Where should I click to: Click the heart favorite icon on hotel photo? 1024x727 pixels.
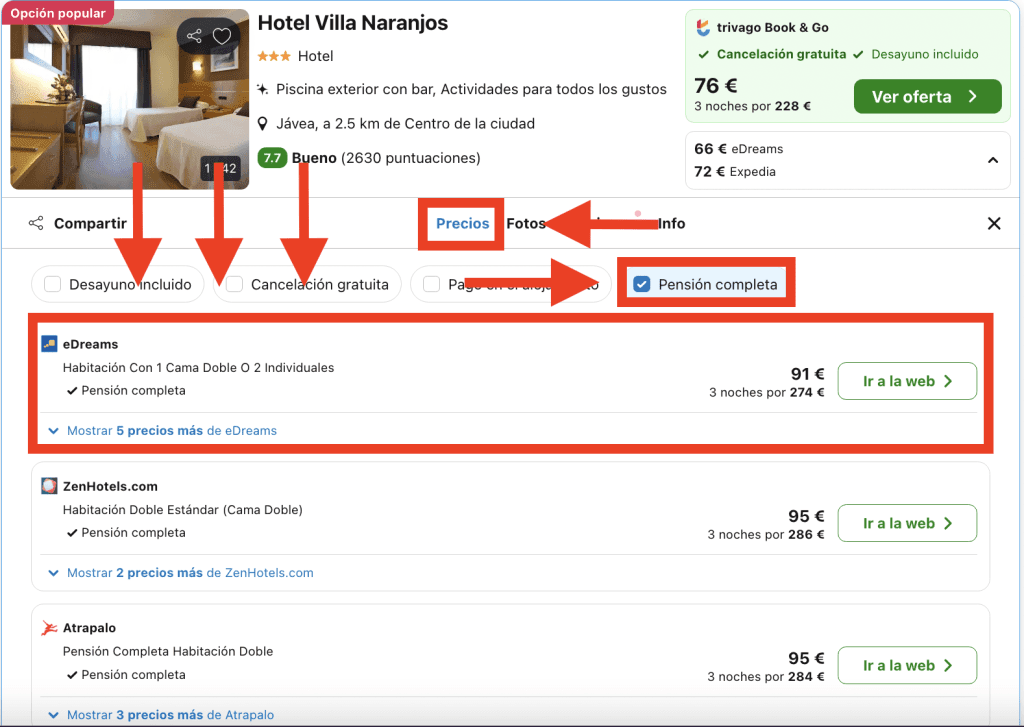(222, 37)
